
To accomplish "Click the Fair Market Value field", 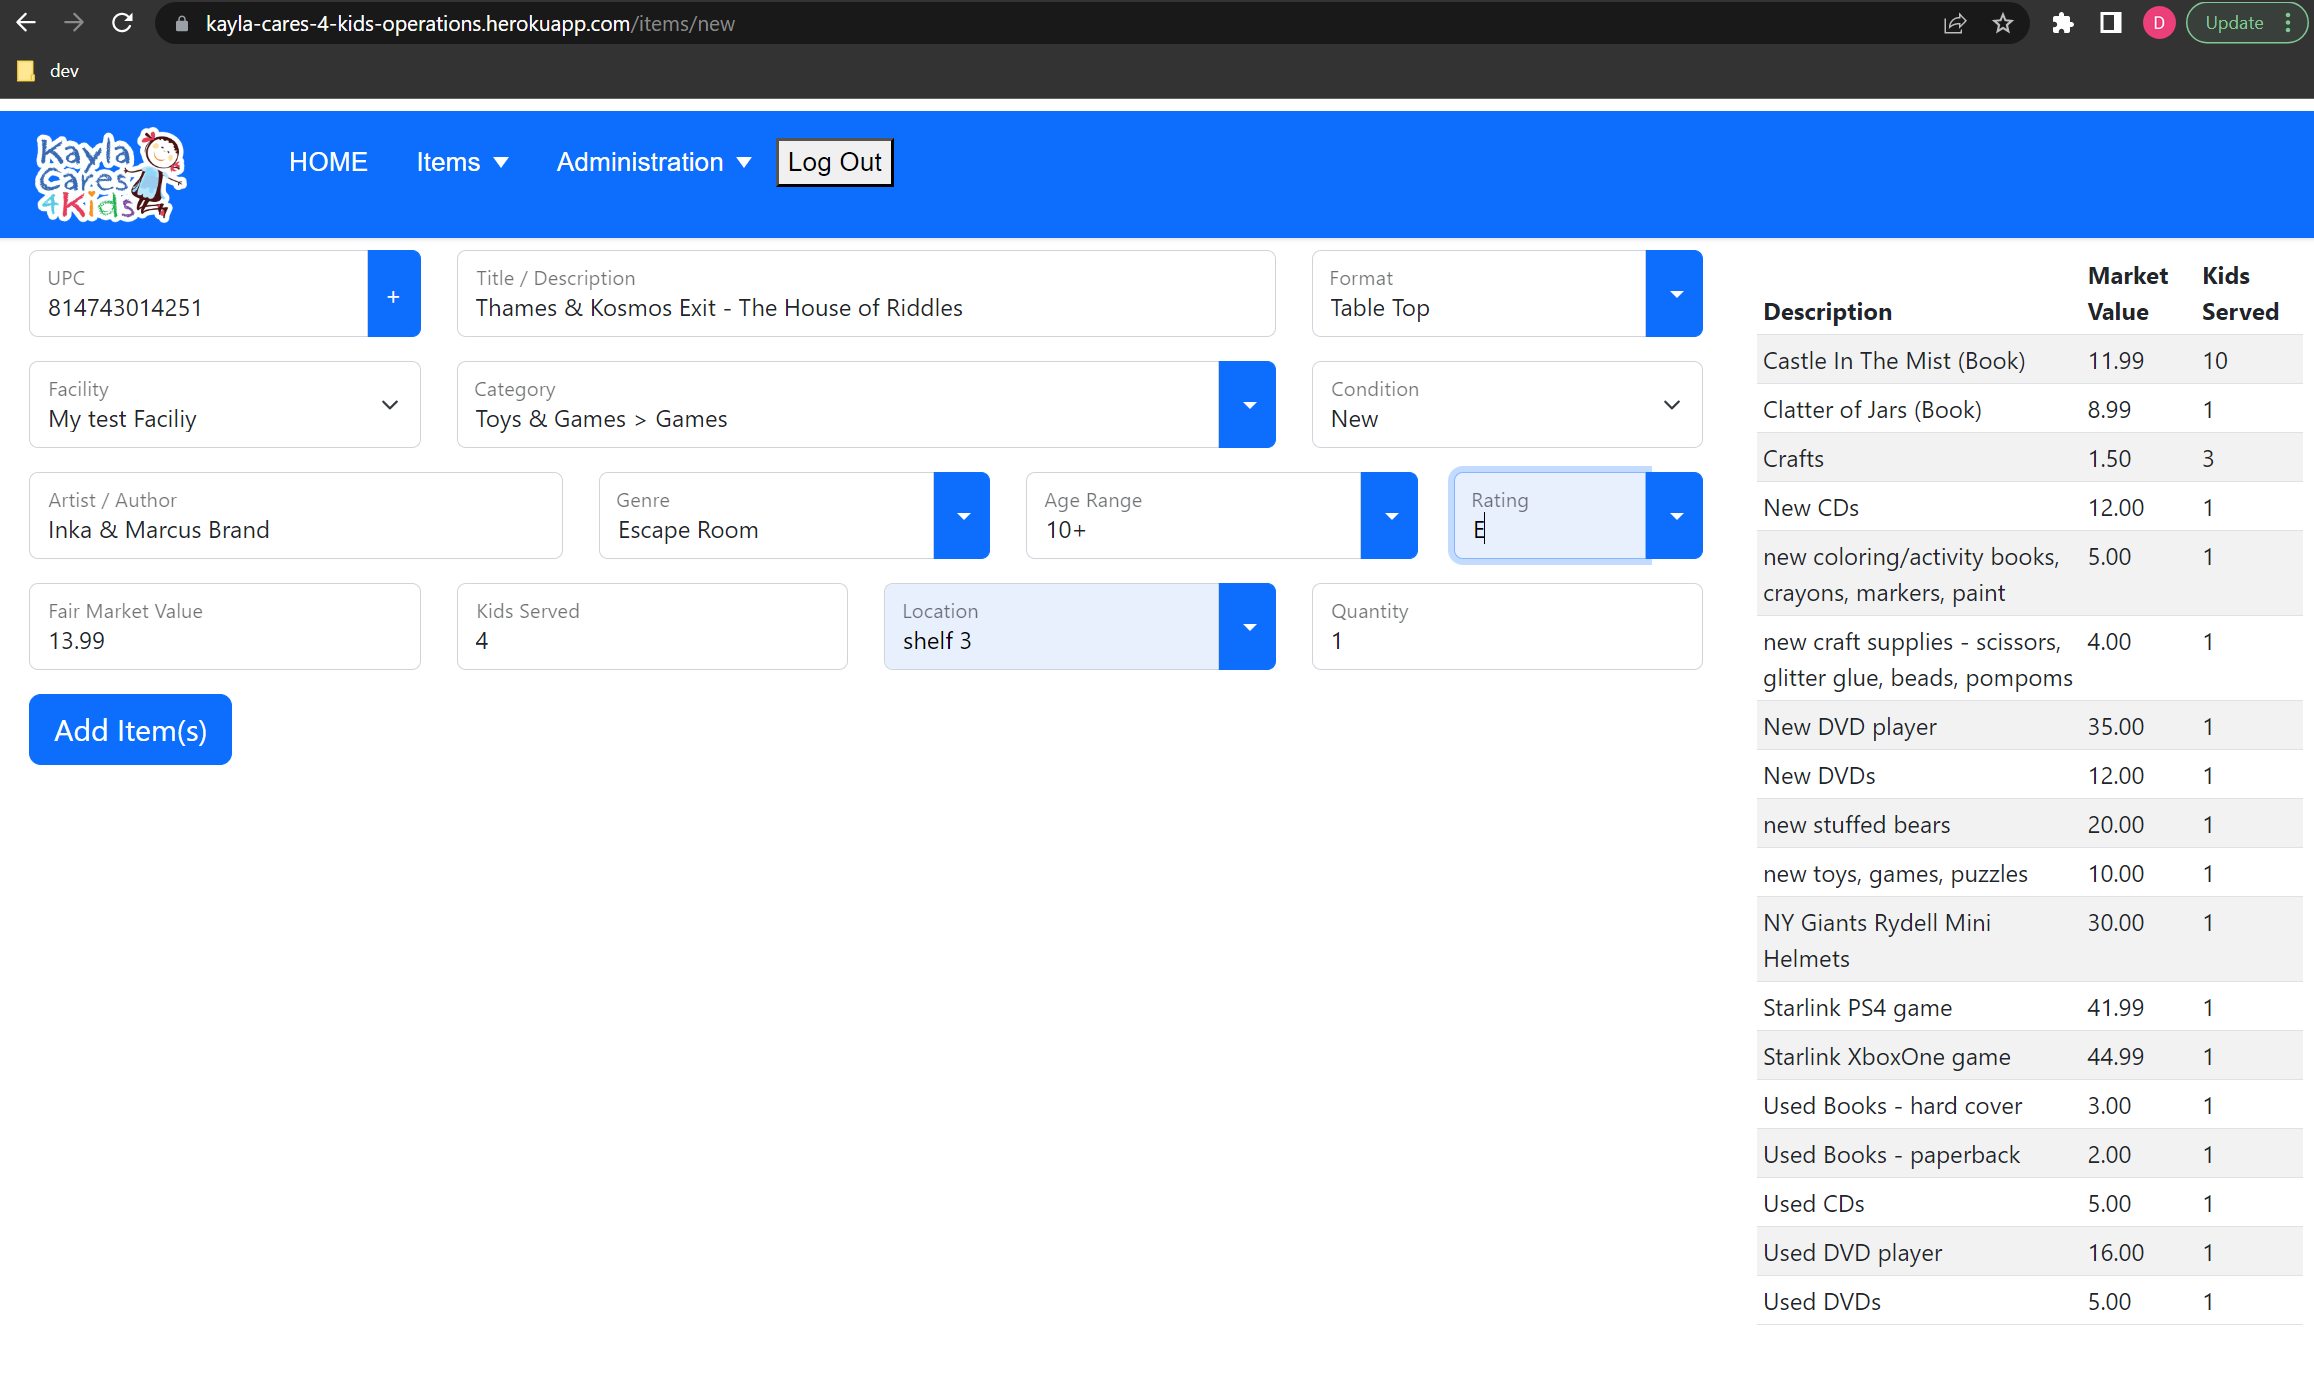I will tap(225, 627).
